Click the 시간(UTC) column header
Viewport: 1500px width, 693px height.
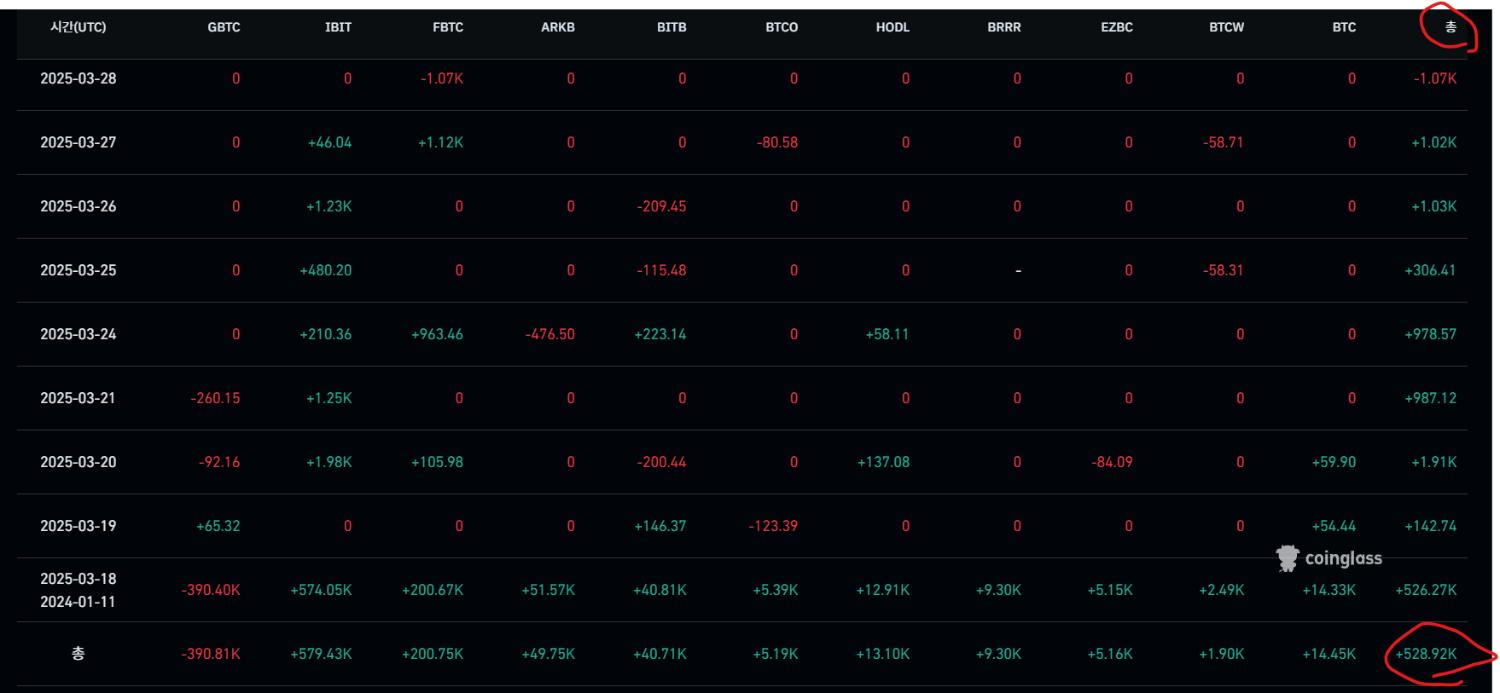(78, 28)
